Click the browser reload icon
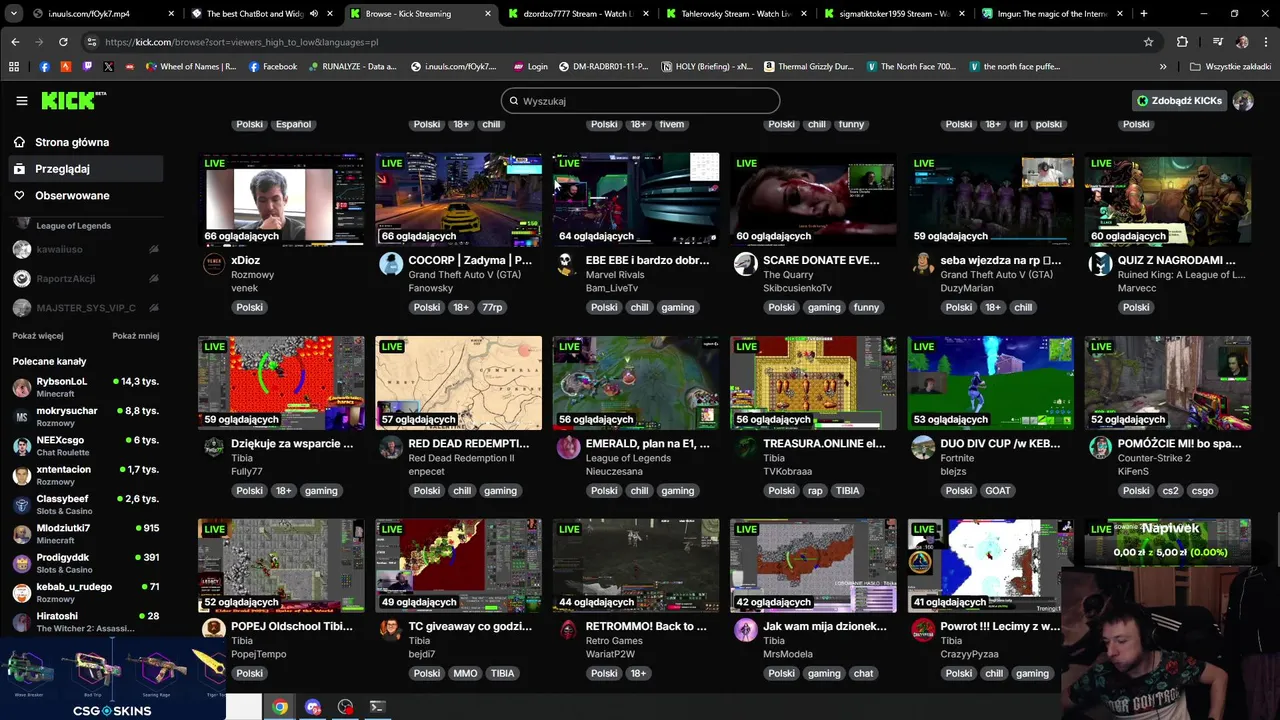 [x=63, y=42]
